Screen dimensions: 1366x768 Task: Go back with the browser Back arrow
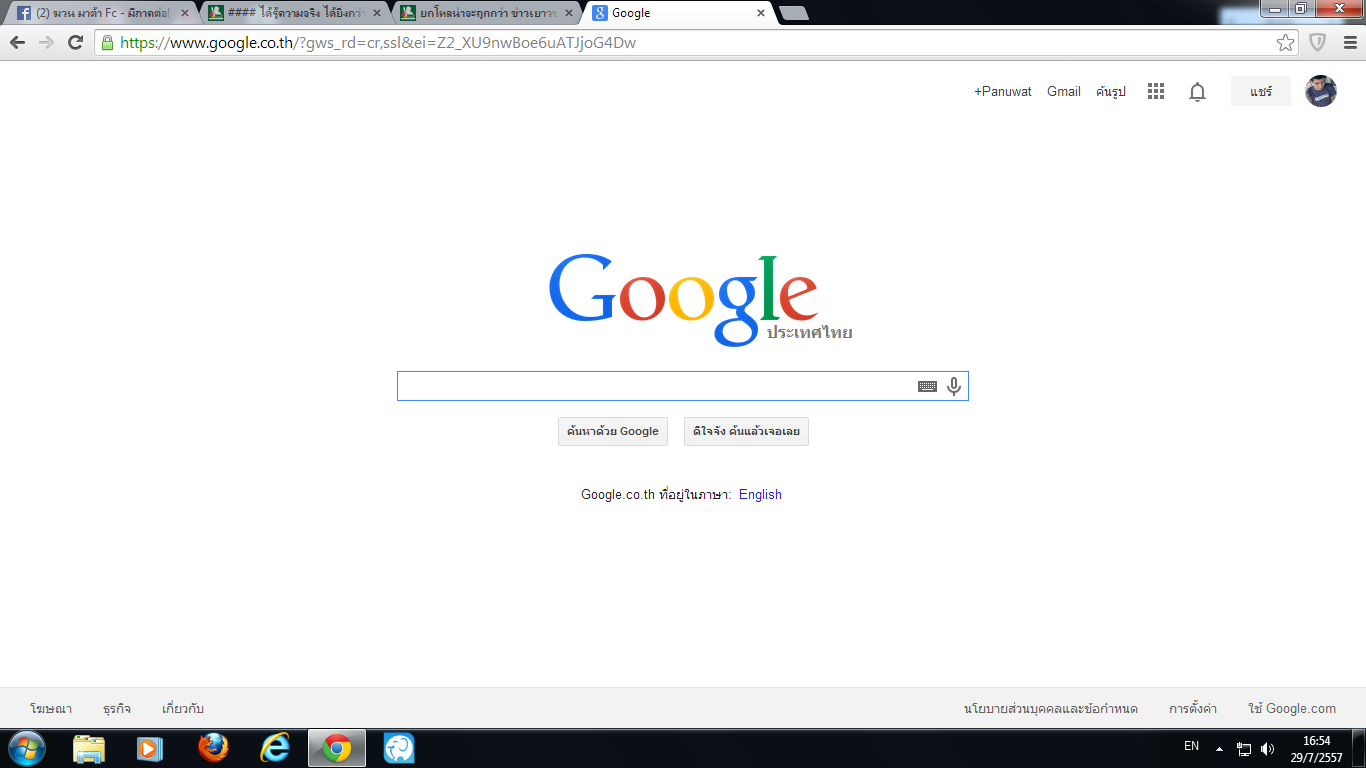[x=17, y=43]
